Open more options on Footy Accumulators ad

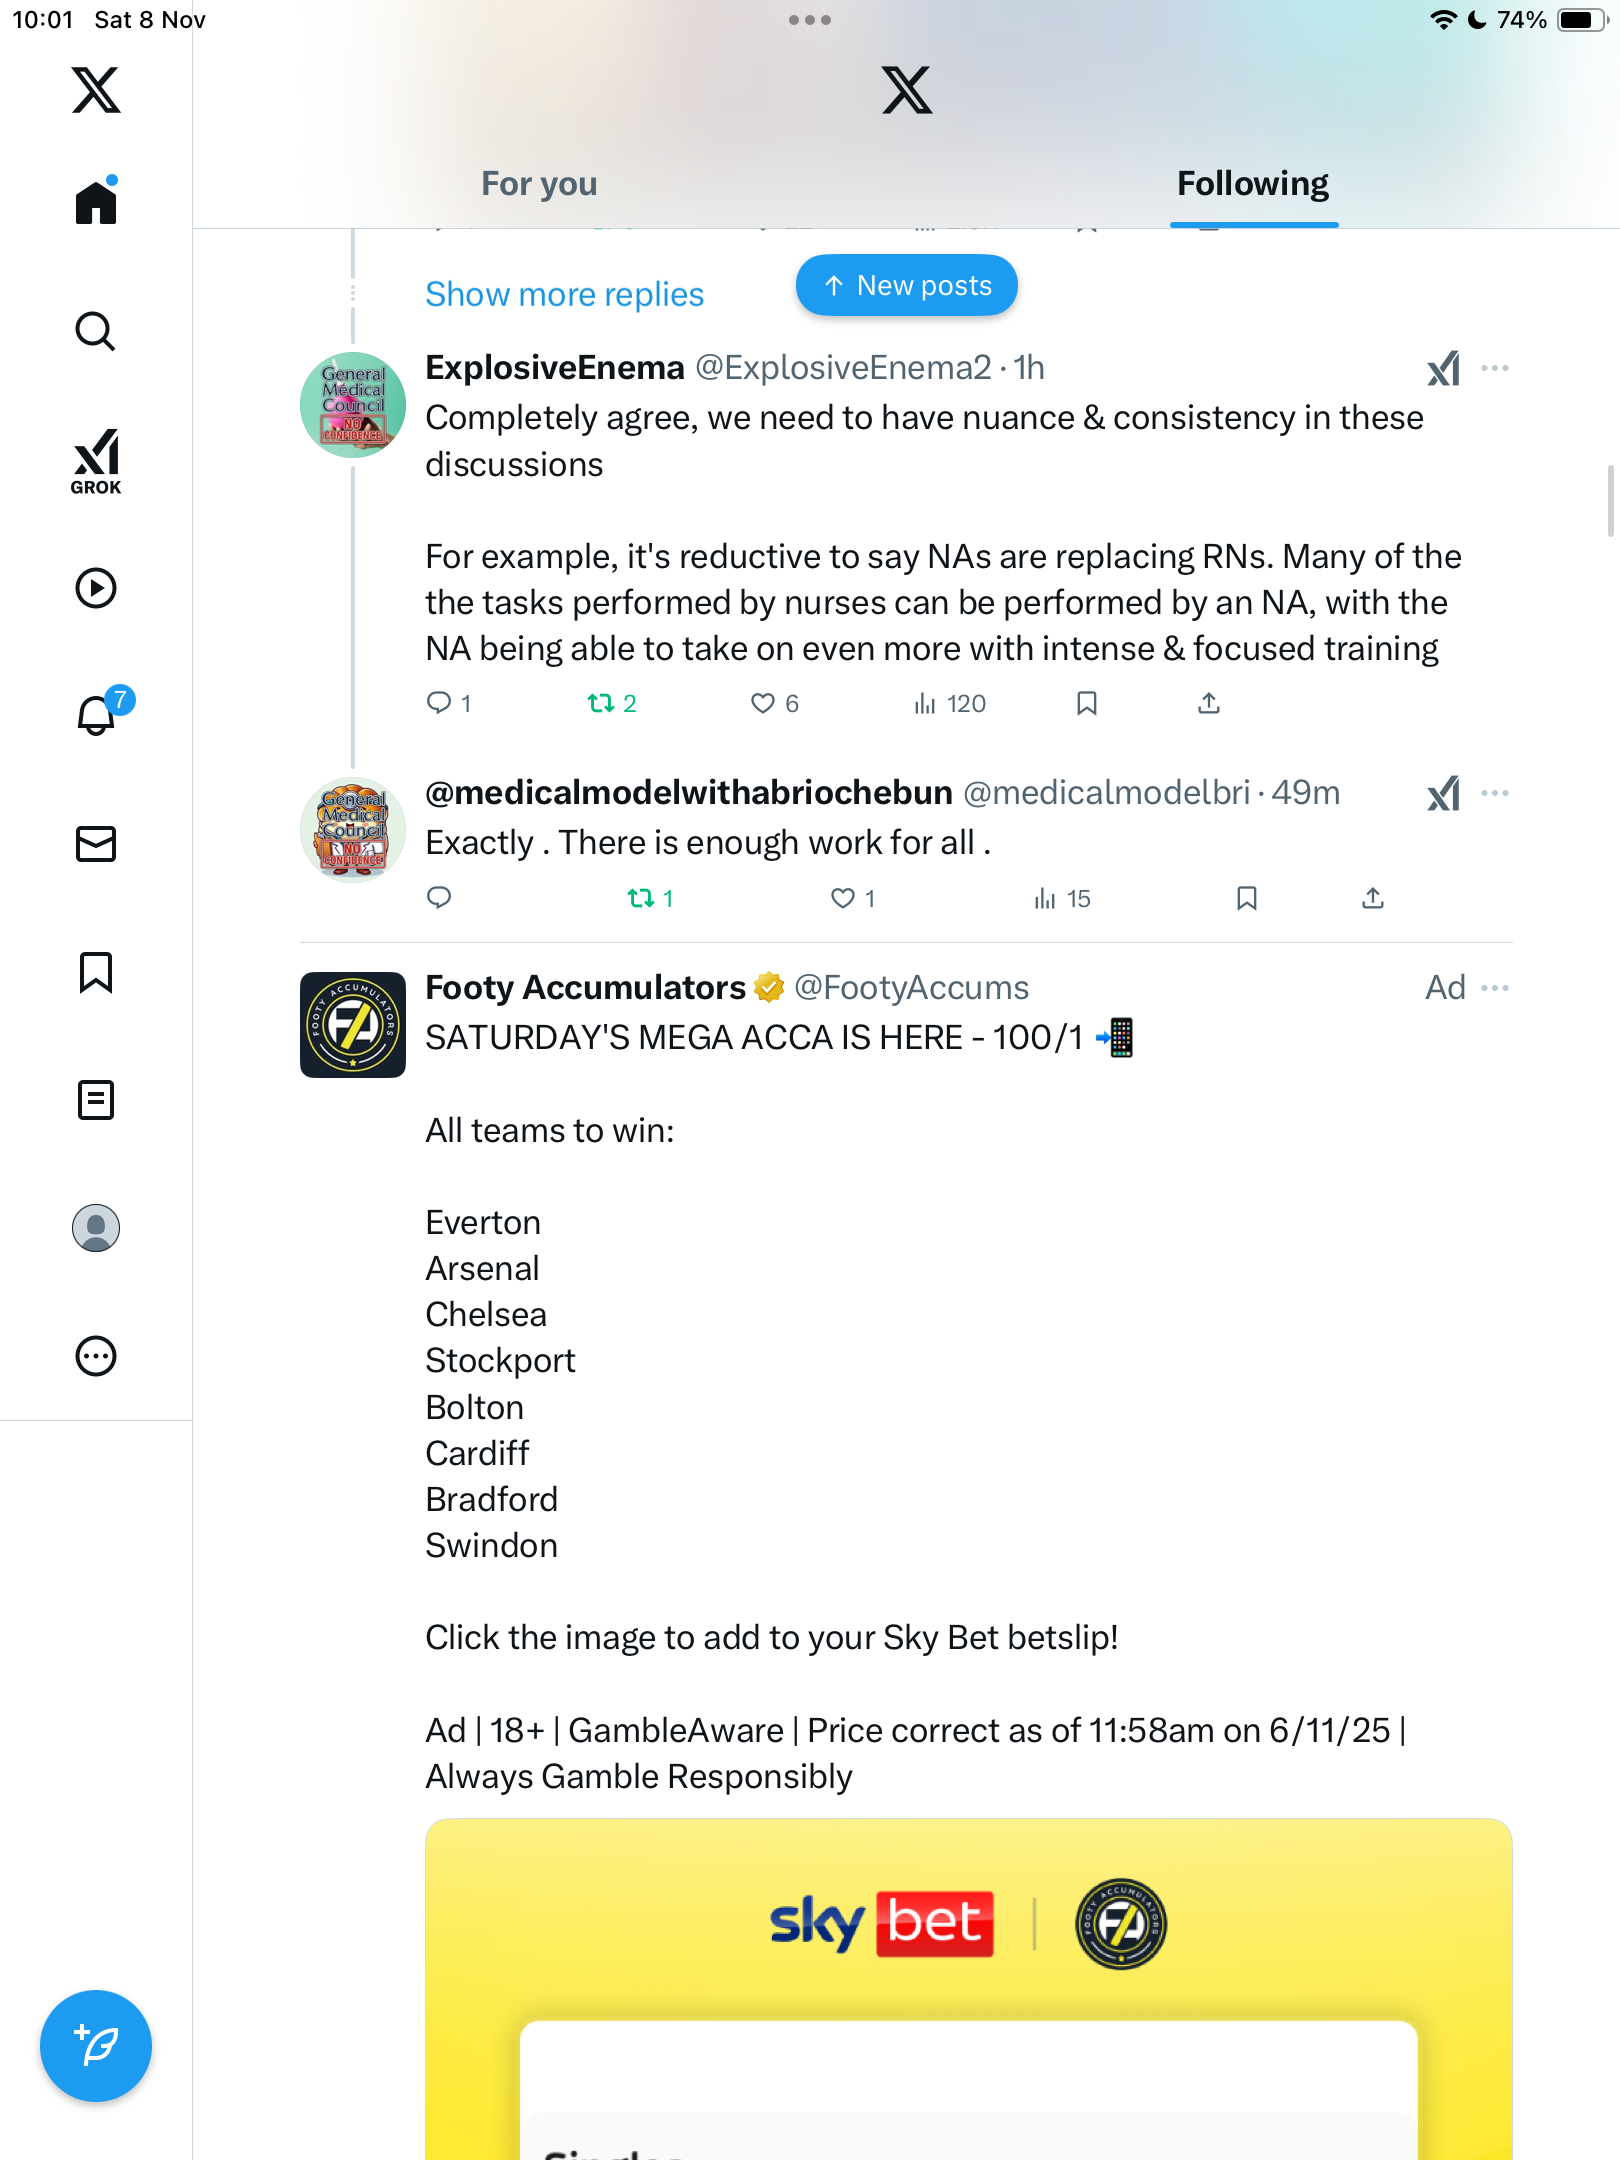[x=1495, y=988]
